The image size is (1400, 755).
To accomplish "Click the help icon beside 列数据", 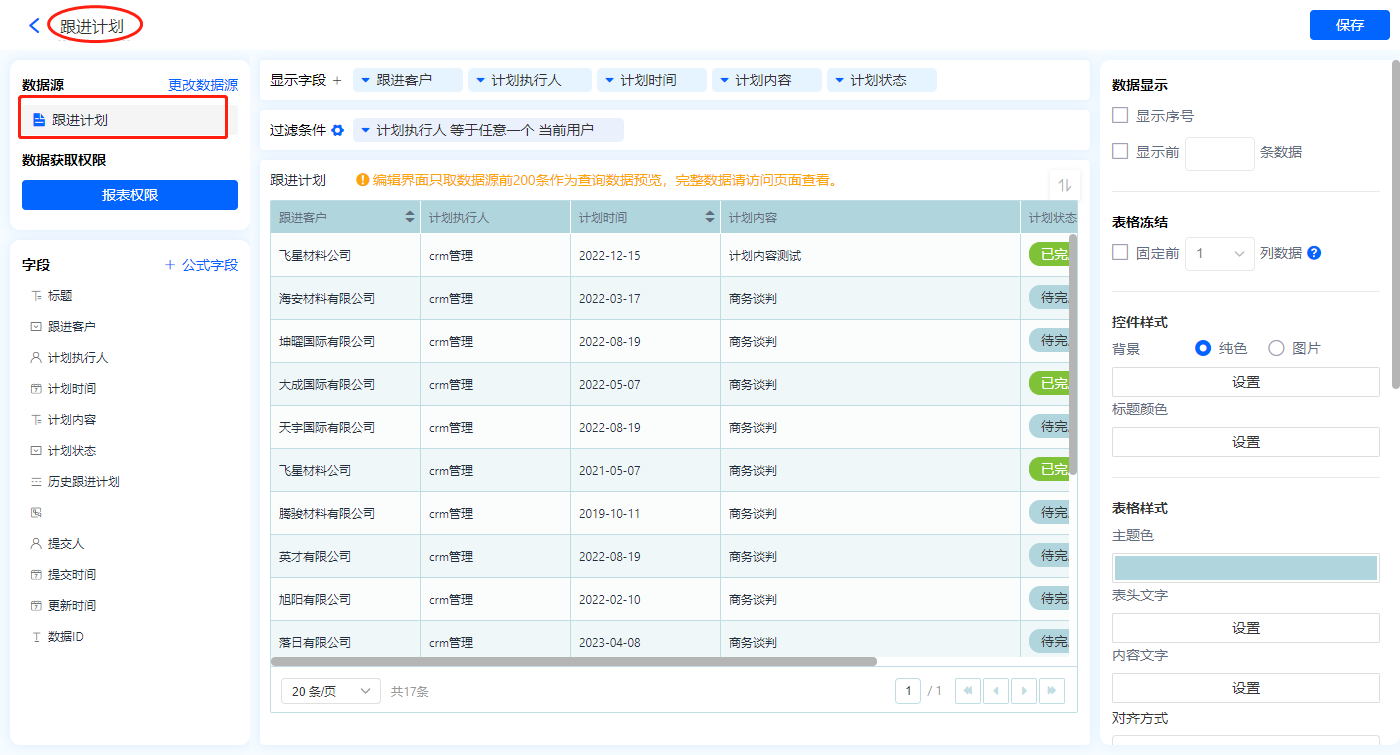I will (x=1314, y=253).
